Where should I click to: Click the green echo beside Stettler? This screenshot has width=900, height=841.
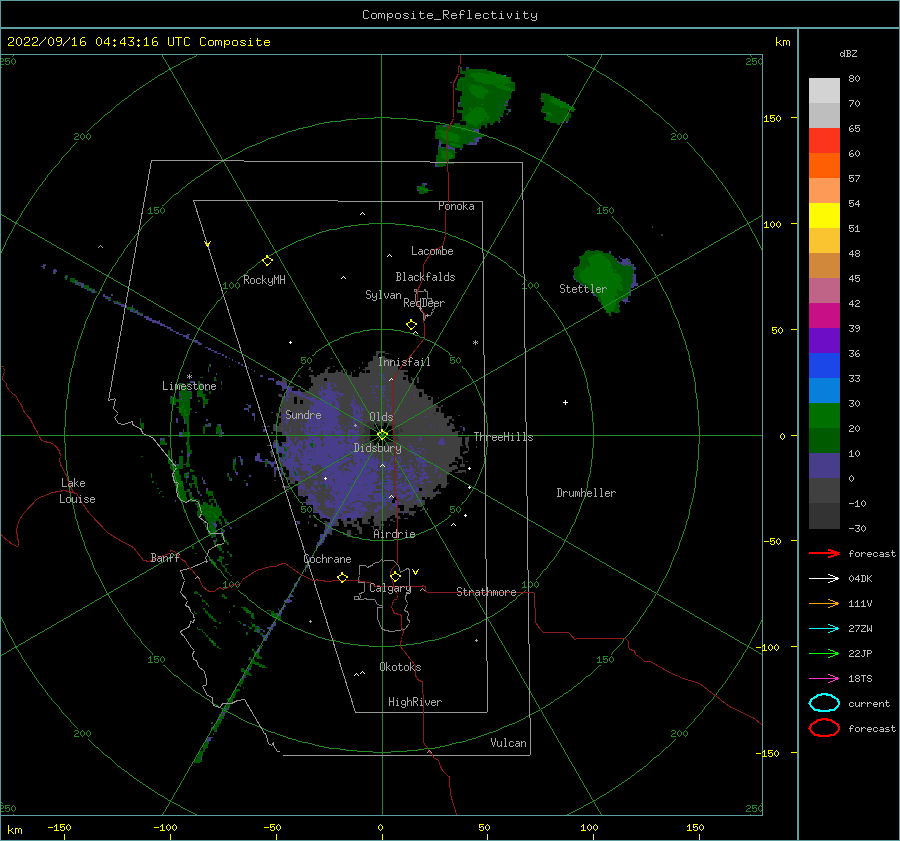[604, 280]
